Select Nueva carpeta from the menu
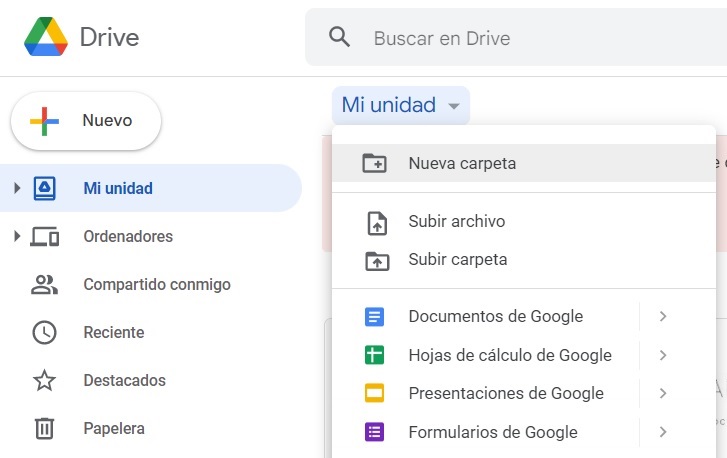The image size is (727, 458). coord(462,163)
